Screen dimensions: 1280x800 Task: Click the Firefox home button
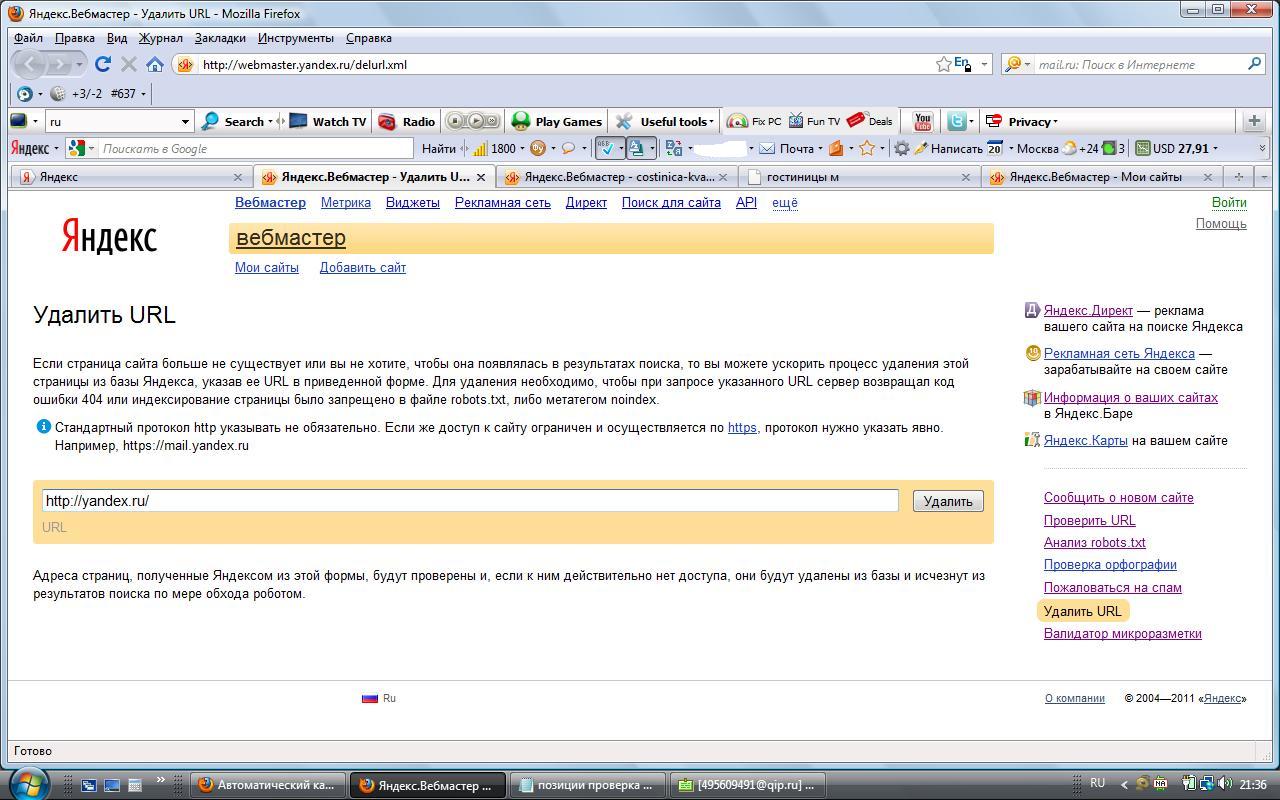[x=155, y=64]
